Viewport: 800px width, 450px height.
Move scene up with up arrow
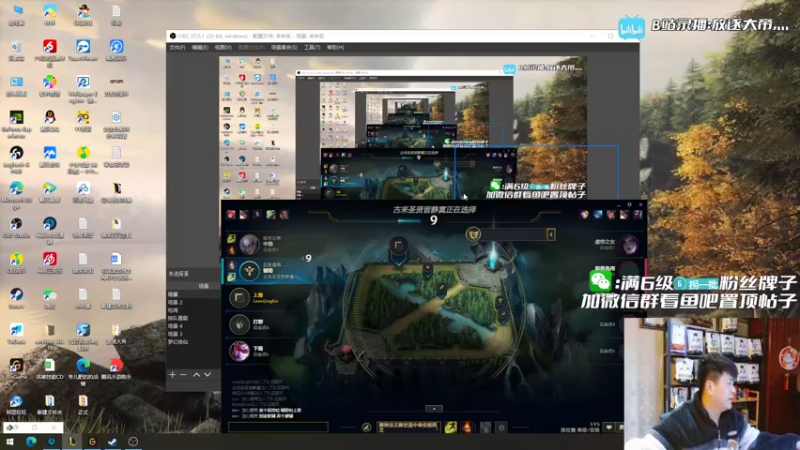196,374
